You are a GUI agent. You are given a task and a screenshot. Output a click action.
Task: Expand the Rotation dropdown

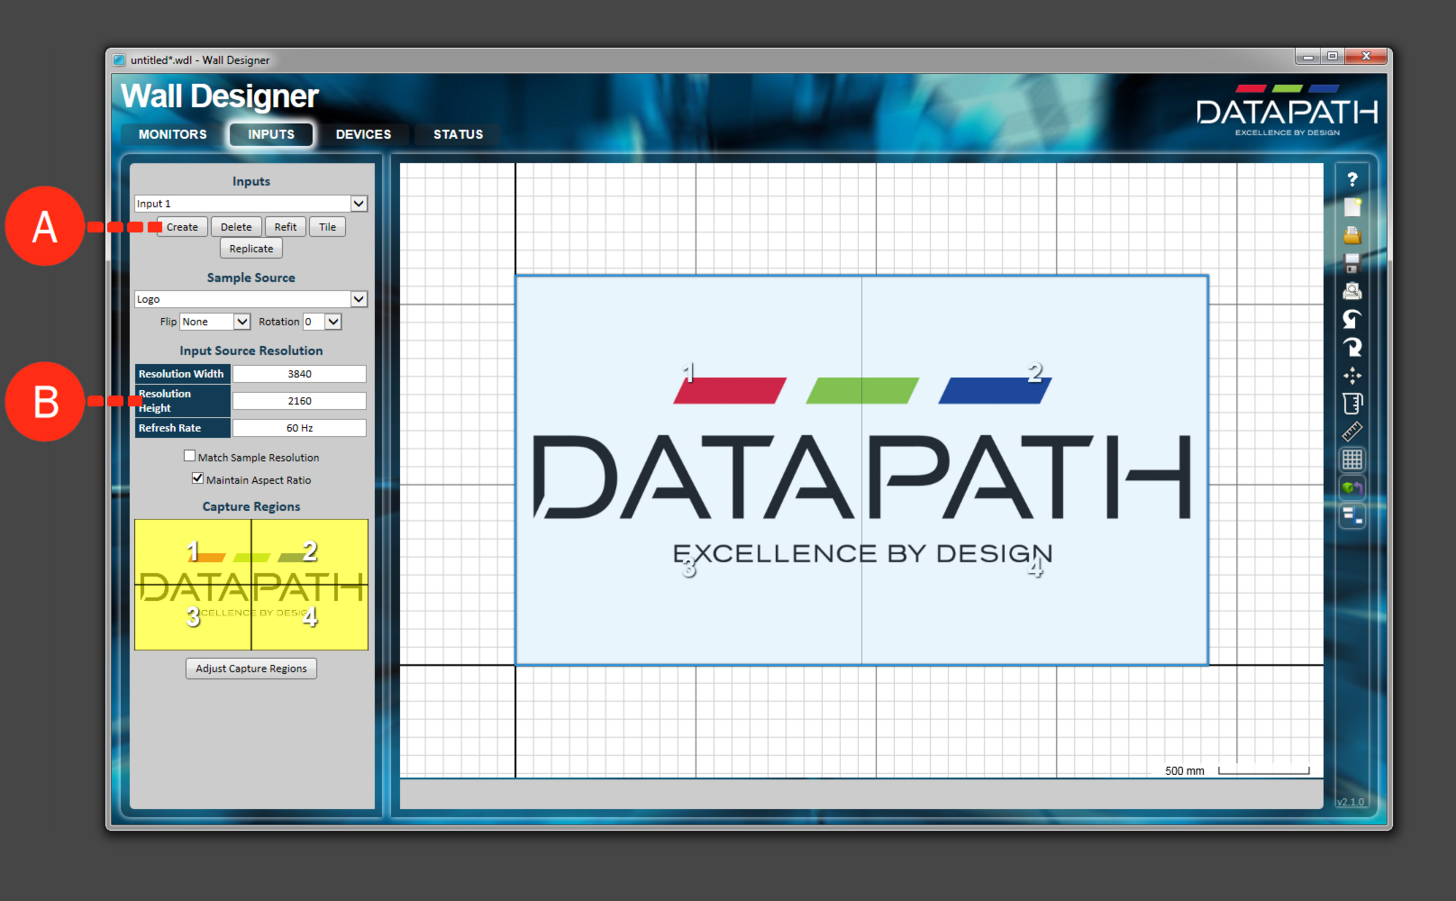[x=333, y=322]
